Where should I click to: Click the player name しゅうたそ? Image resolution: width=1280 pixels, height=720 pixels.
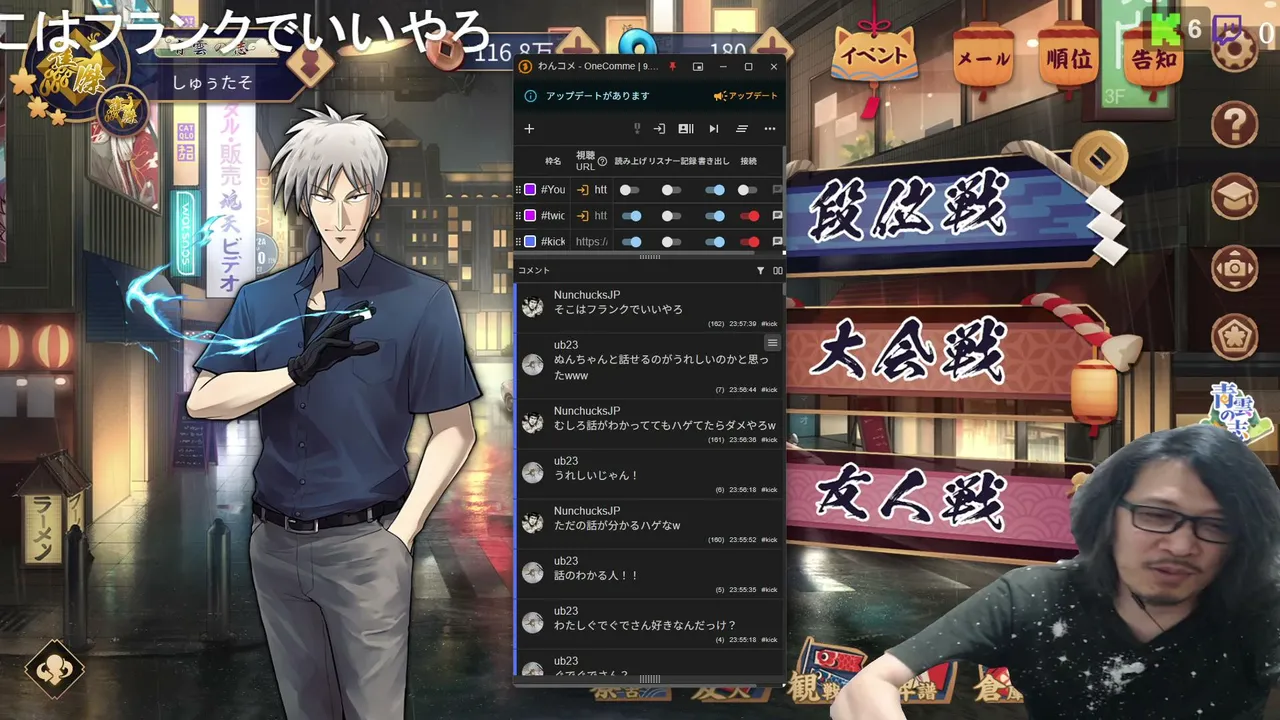click(212, 82)
